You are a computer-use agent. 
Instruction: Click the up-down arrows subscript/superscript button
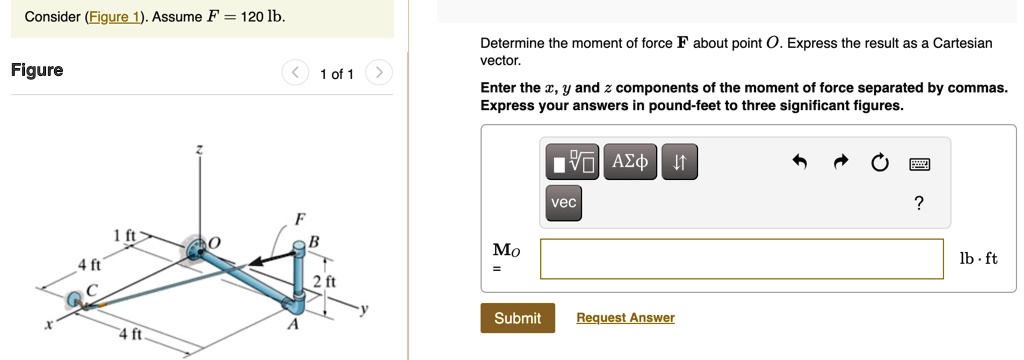680,161
